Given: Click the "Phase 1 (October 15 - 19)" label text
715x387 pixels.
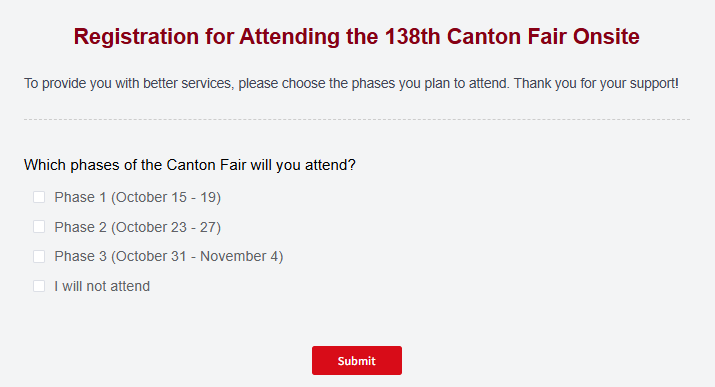Looking at the screenshot, I should point(138,197).
